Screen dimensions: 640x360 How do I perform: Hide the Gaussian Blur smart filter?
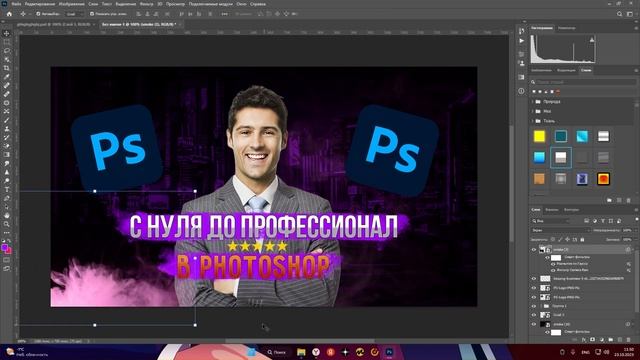tap(553, 264)
